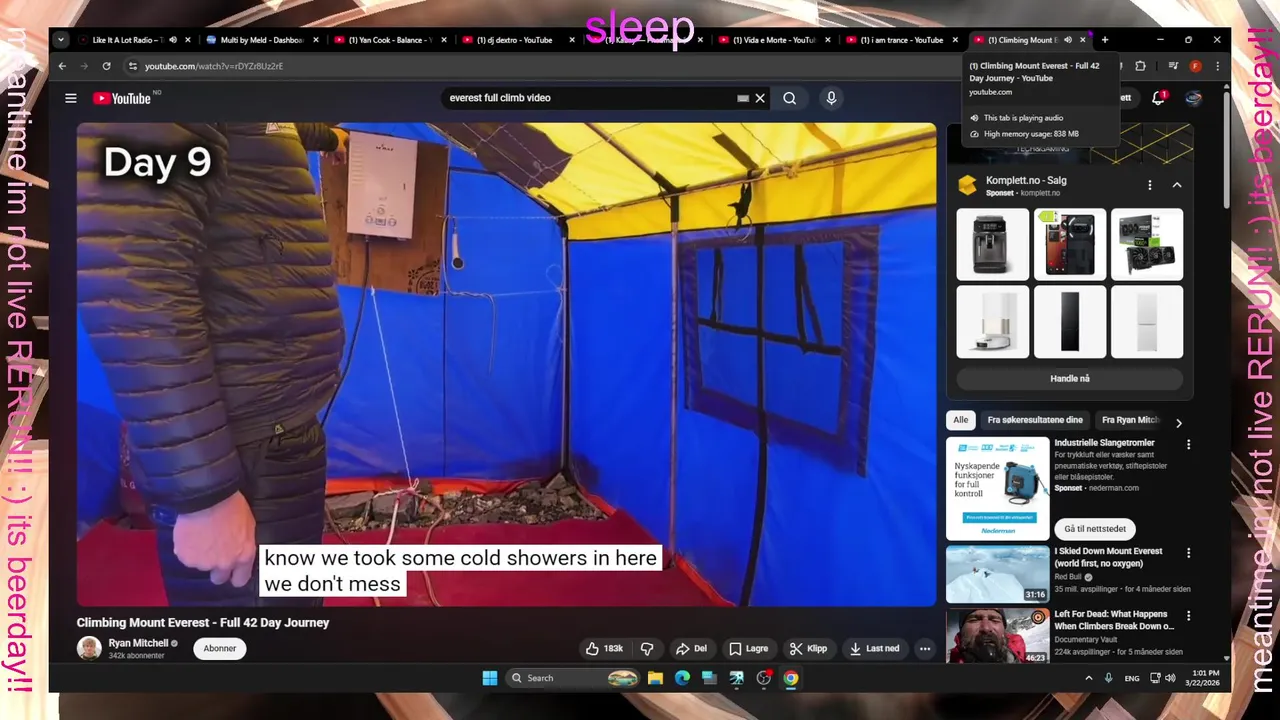Open the Ryan Mitchell channel name link

click(138, 643)
